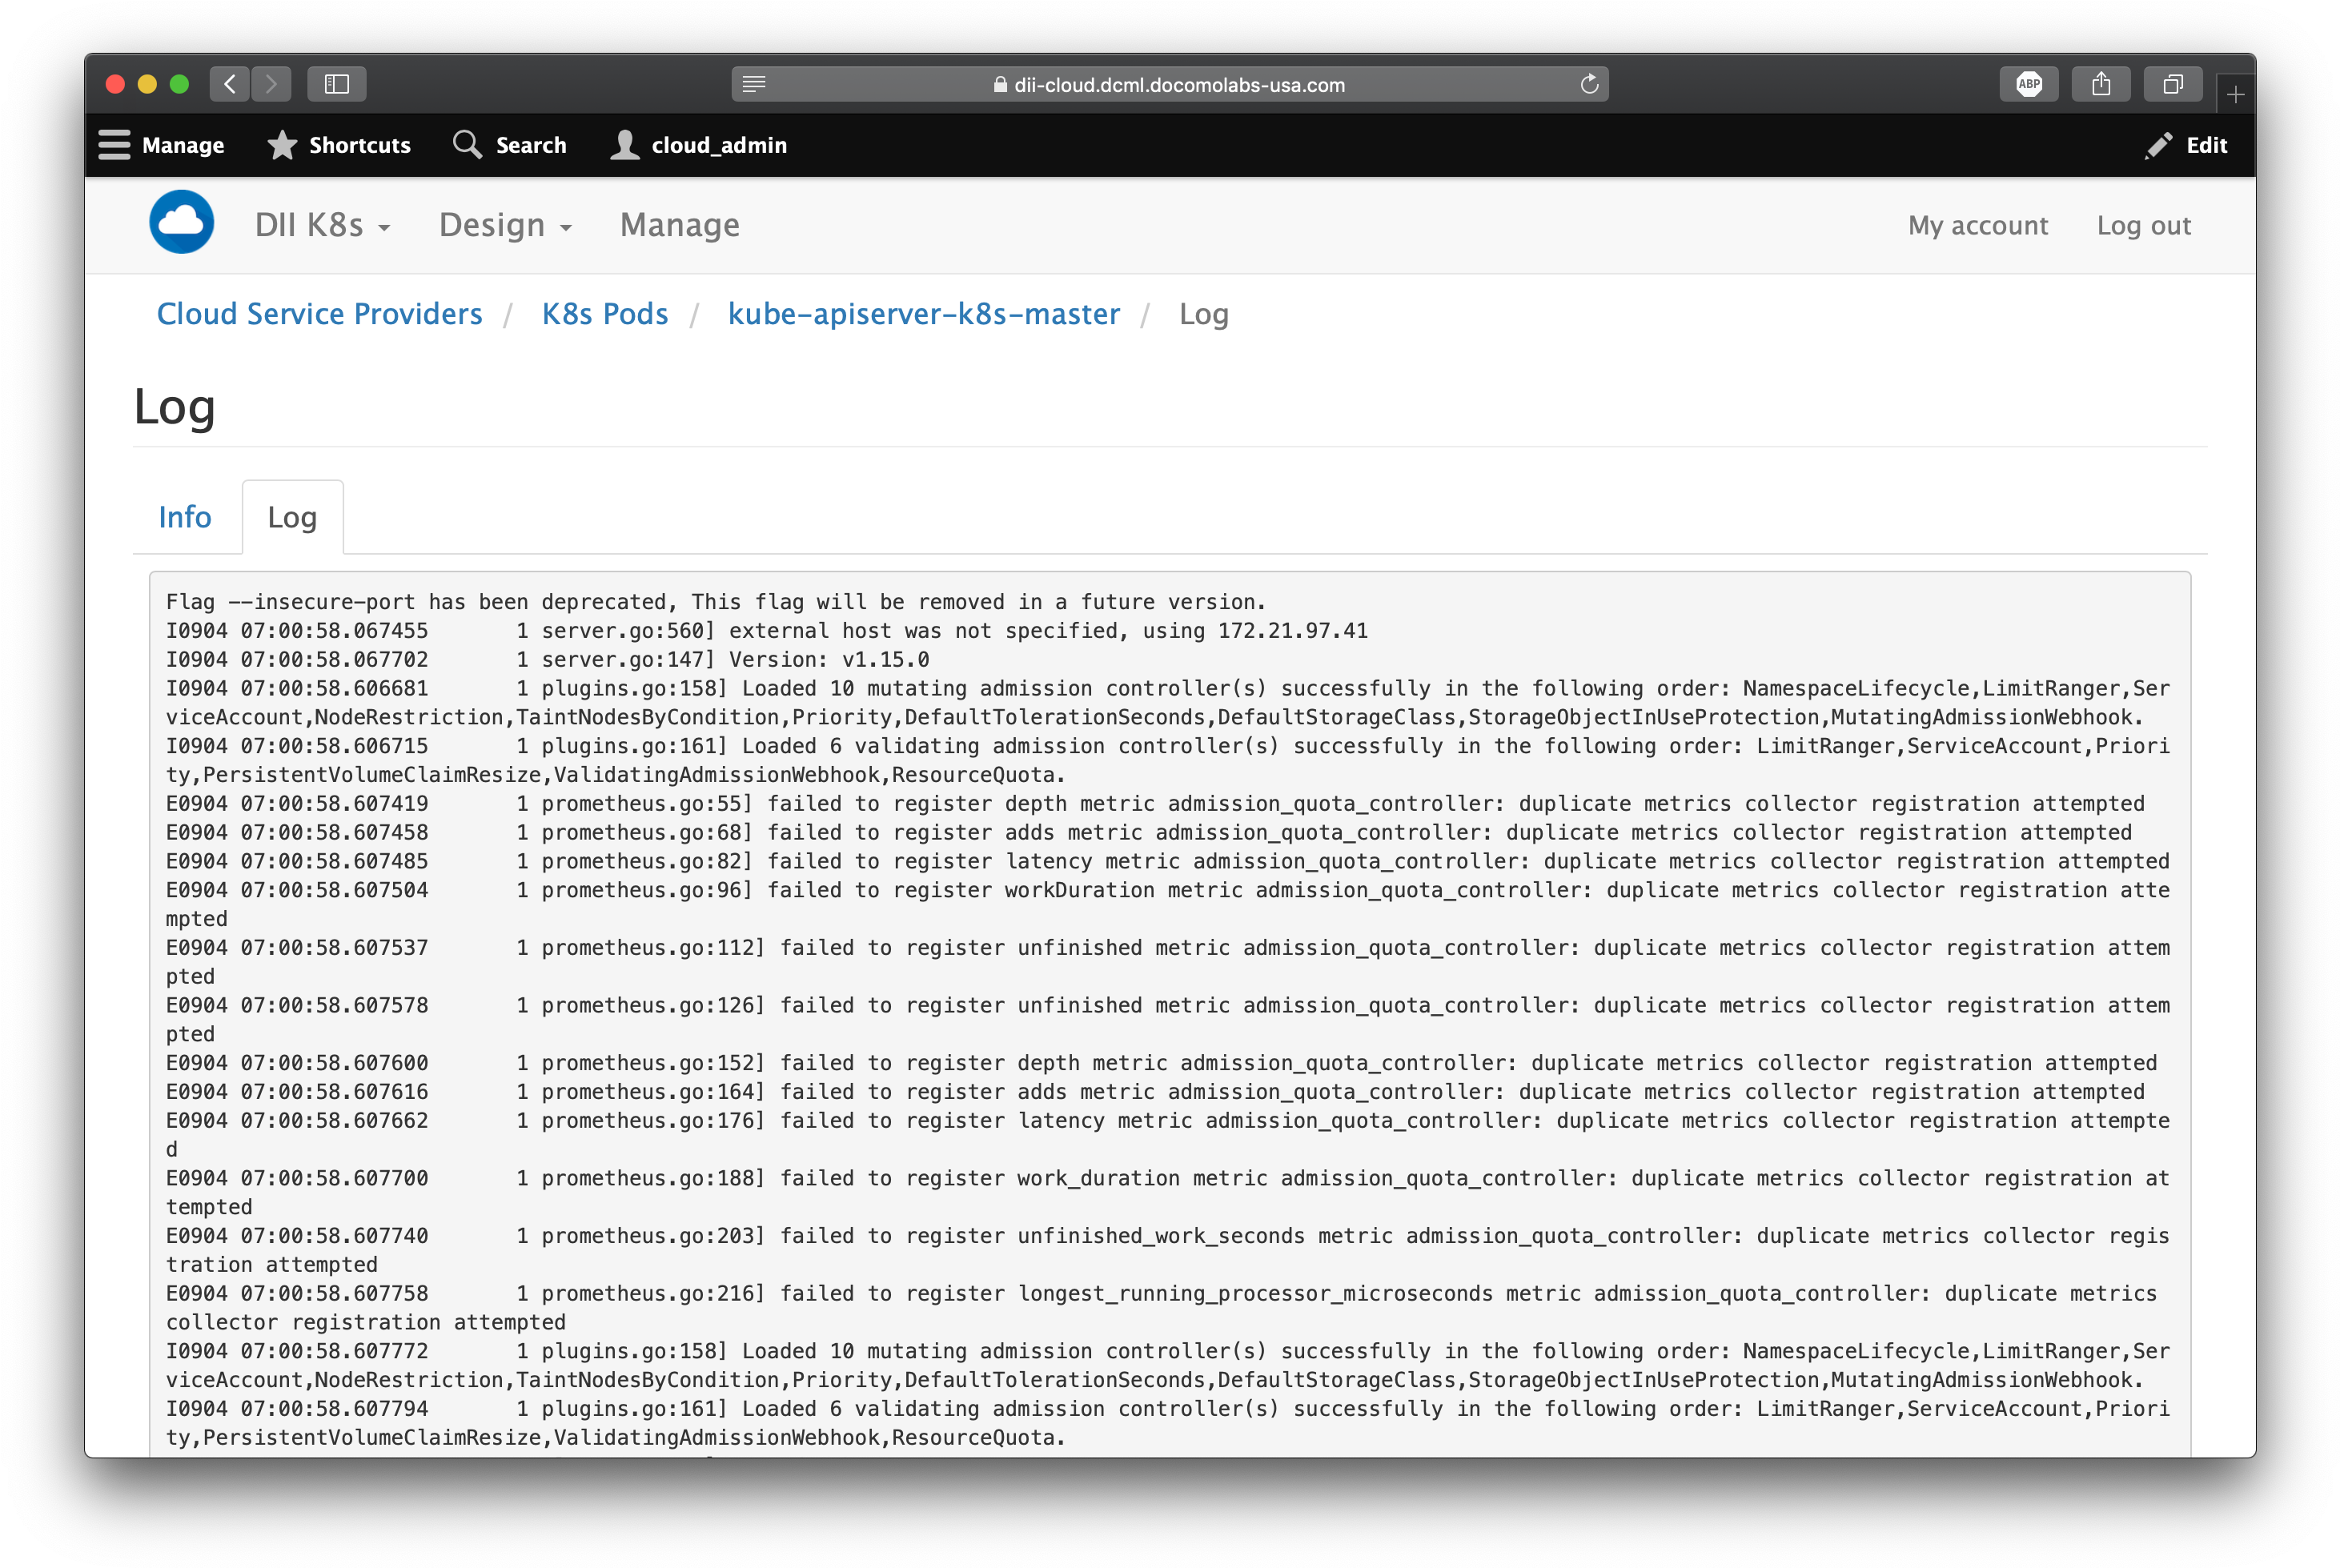Image resolution: width=2340 pixels, height=1568 pixels.
Task: Open Search in admin toolbar
Action: point(510,145)
